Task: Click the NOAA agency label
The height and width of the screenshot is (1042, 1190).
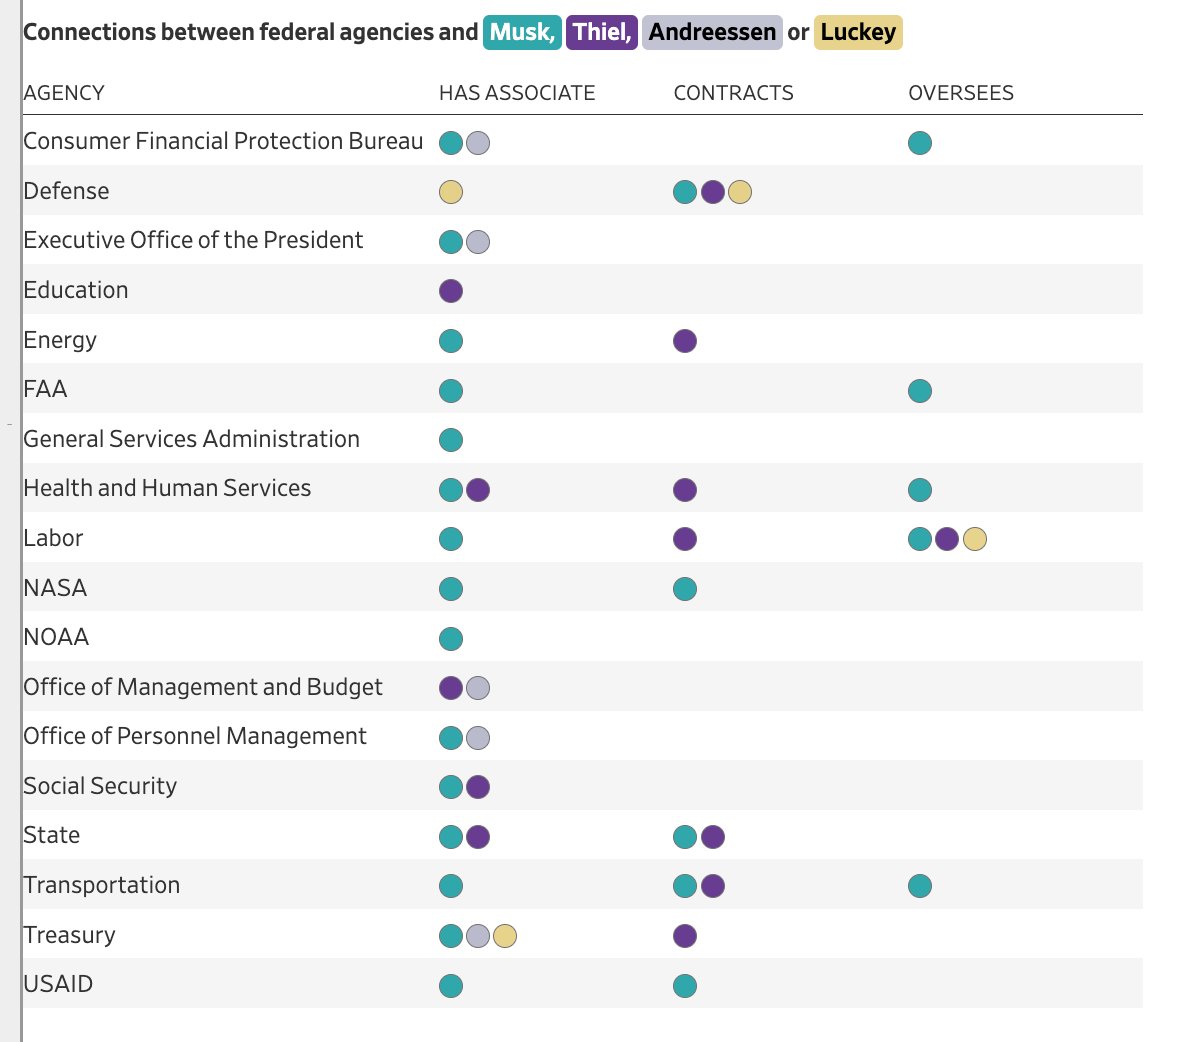Action: tap(56, 637)
